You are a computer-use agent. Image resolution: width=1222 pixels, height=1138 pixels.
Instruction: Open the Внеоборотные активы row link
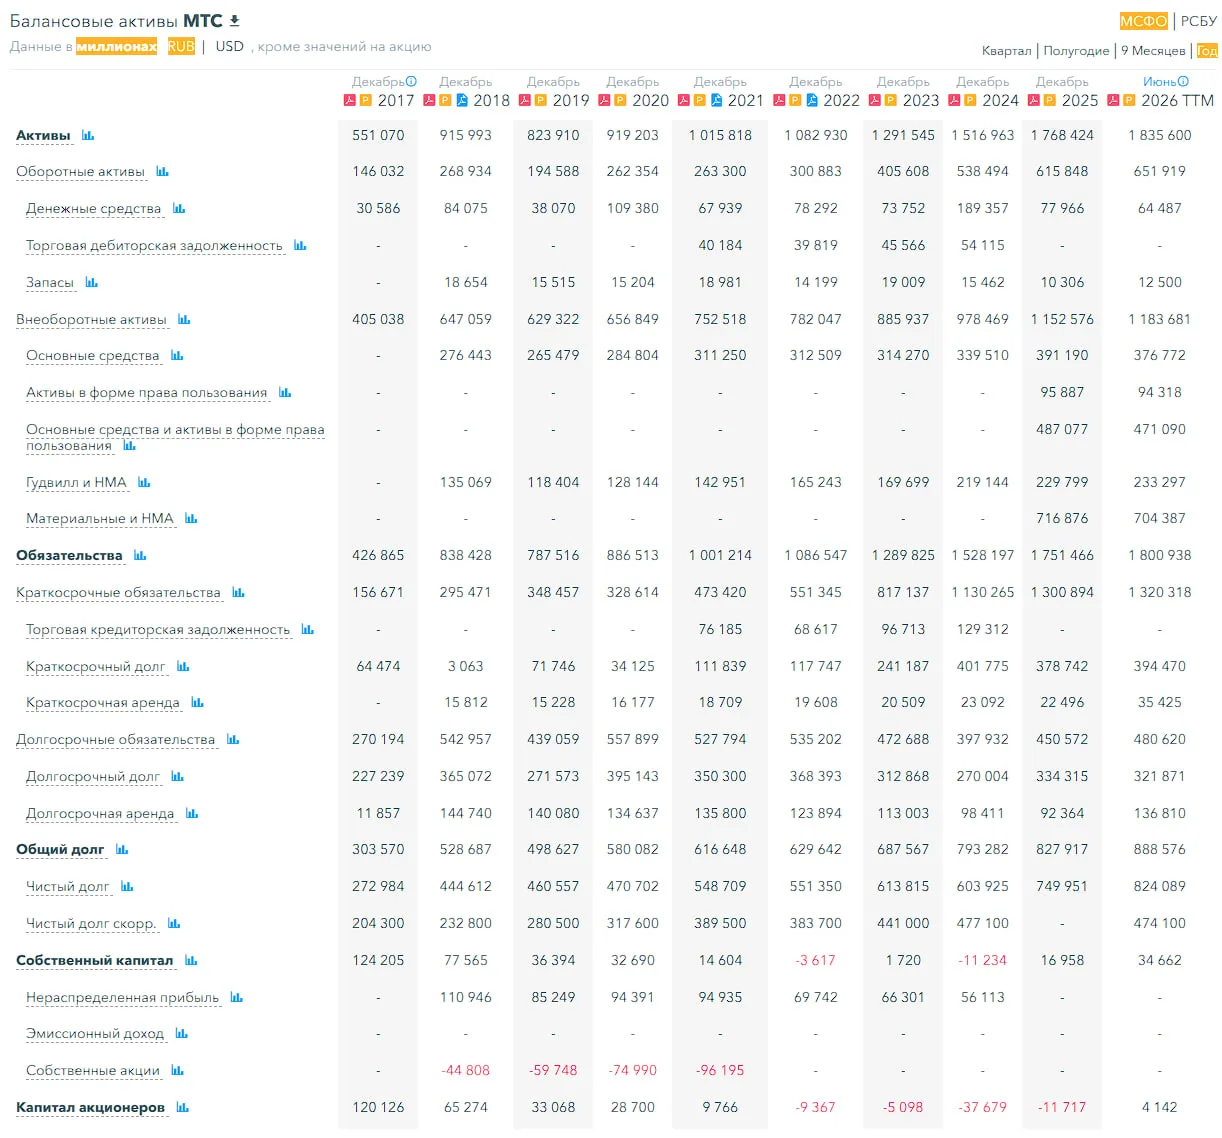(x=91, y=320)
